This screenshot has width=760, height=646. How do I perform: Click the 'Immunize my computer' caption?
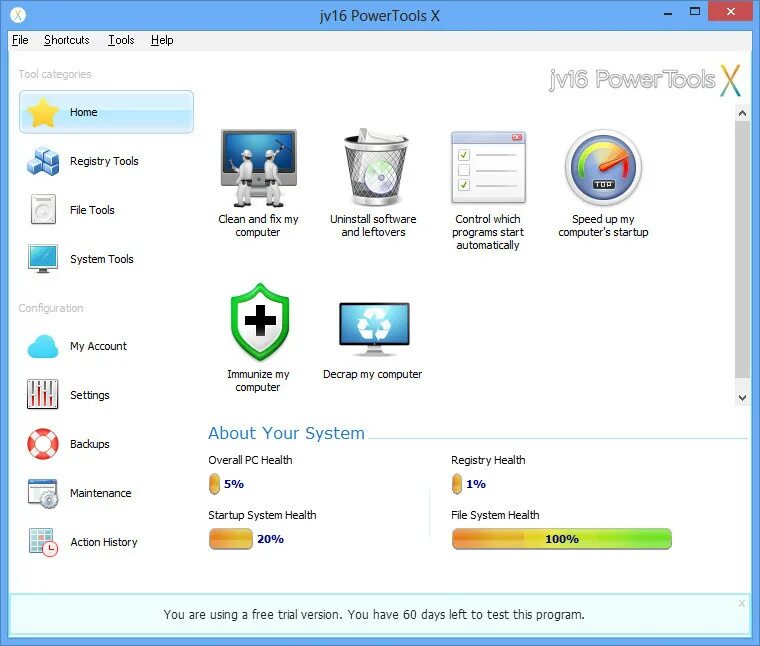(x=258, y=380)
